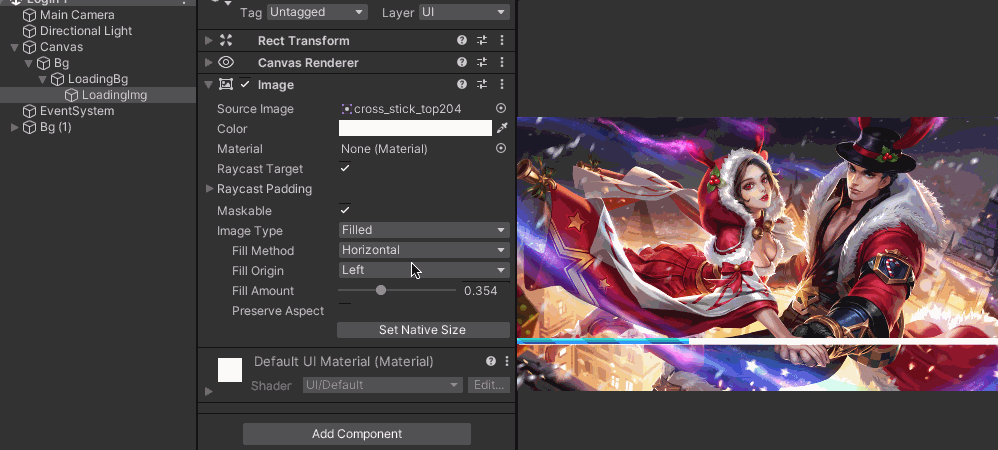Open Default UI Material help reference

click(x=491, y=361)
